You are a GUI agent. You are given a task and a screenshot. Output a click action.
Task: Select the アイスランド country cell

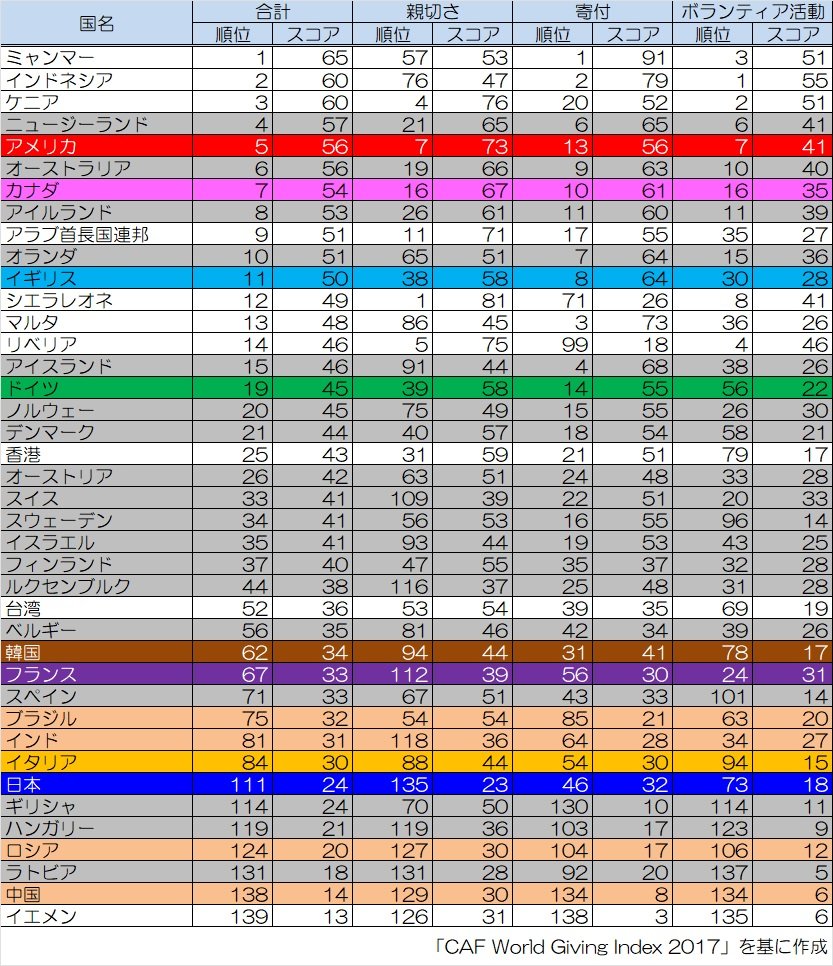point(96,367)
